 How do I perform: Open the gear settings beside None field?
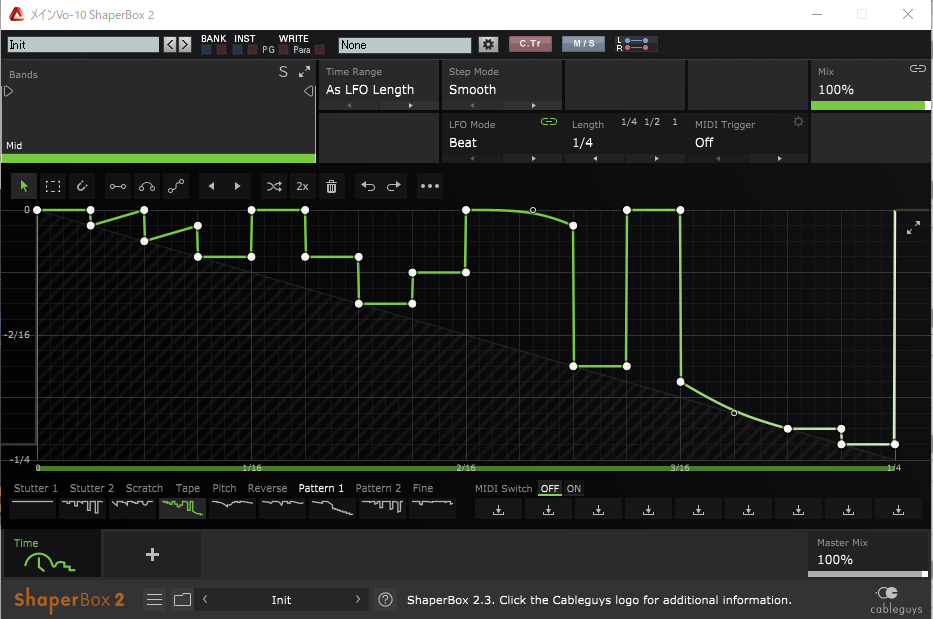coord(489,44)
